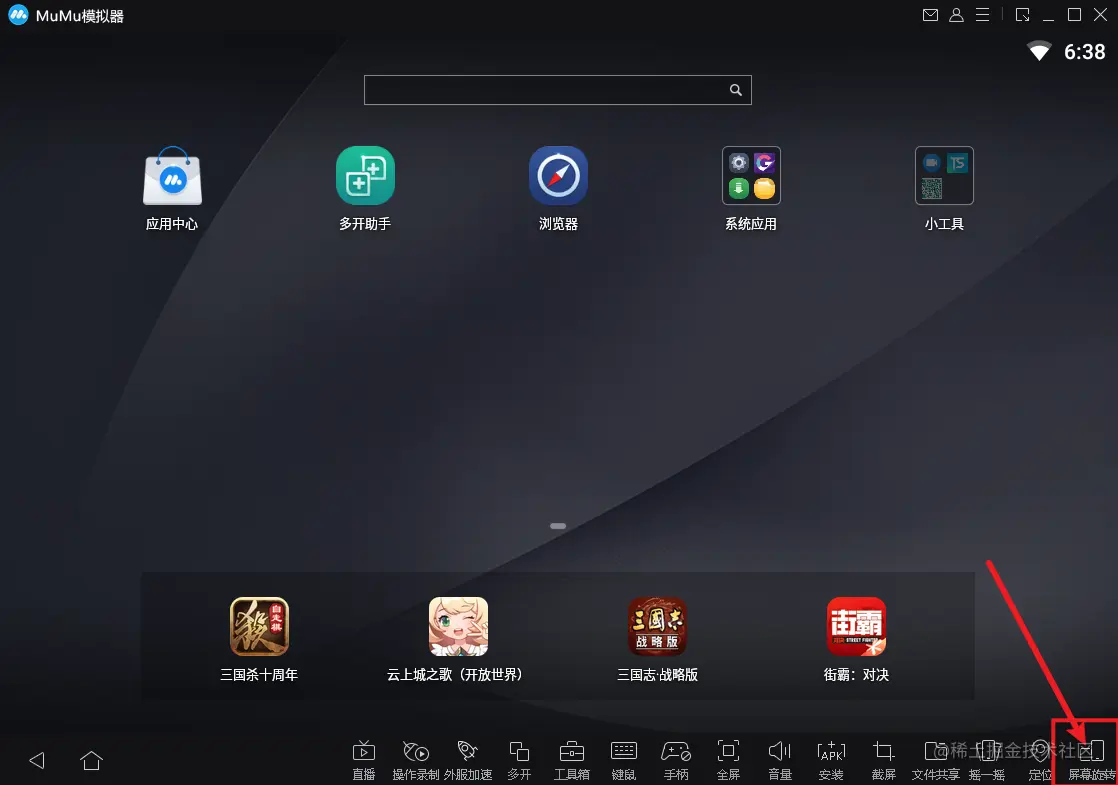The image size is (1118, 785).
Task: Open the 工具箱 toolbox
Action: tap(572, 760)
